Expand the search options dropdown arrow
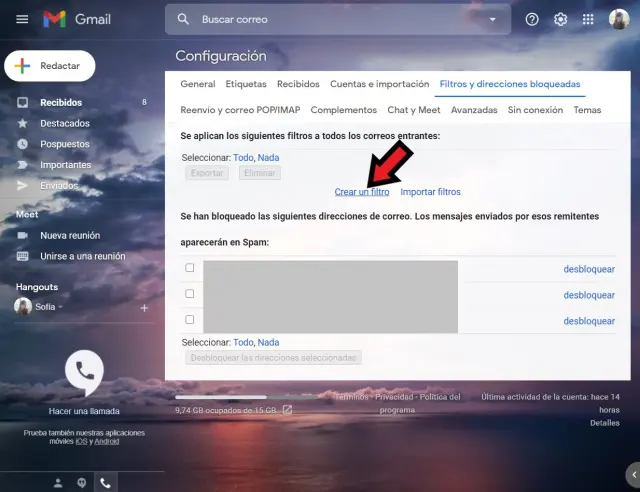The height and width of the screenshot is (492, 640). 492,19
